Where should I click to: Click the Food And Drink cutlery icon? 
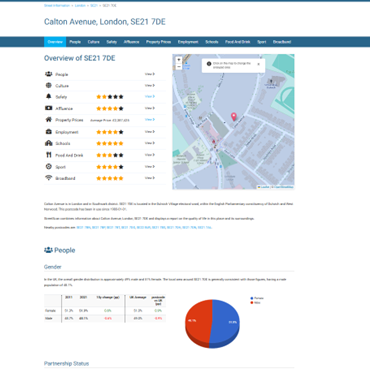(49, 155)
